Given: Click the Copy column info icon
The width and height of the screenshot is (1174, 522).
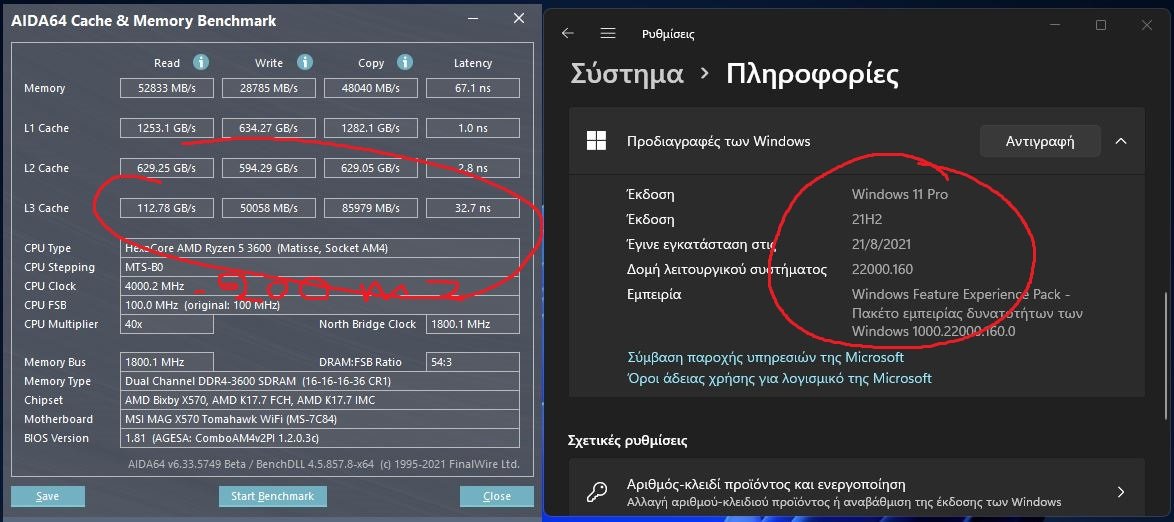Looking at the screenshot, I should pyautogui.click(x=405, y=62).
